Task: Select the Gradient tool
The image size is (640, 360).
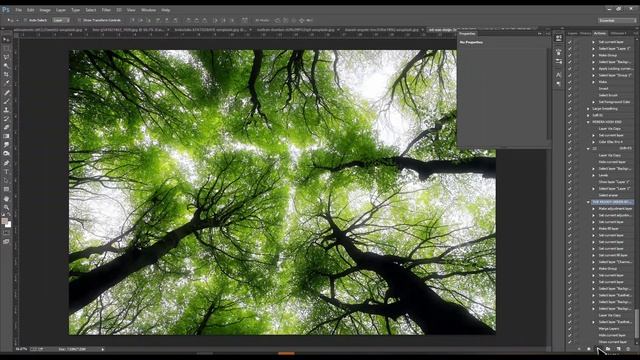Action: [6, 136]
